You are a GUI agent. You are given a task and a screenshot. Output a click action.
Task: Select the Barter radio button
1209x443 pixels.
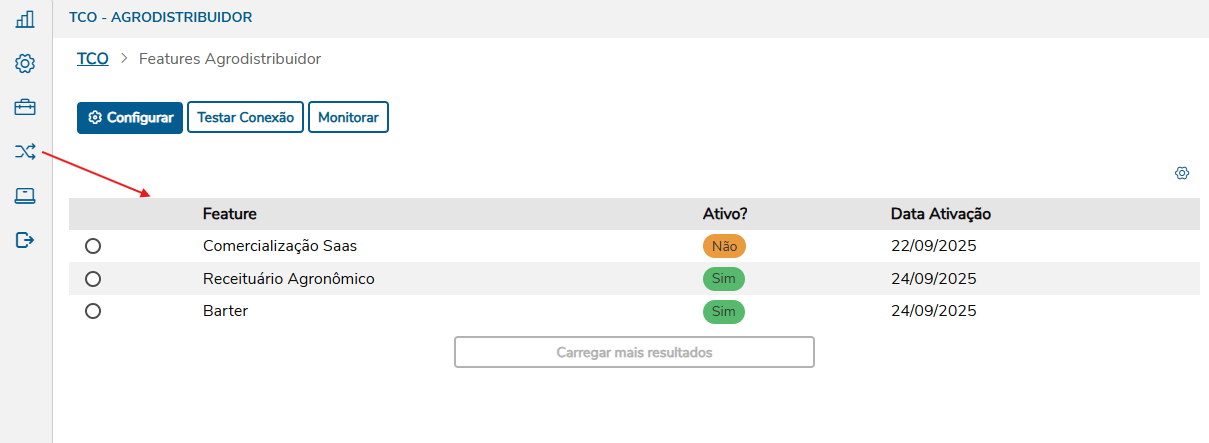point(93,311)
